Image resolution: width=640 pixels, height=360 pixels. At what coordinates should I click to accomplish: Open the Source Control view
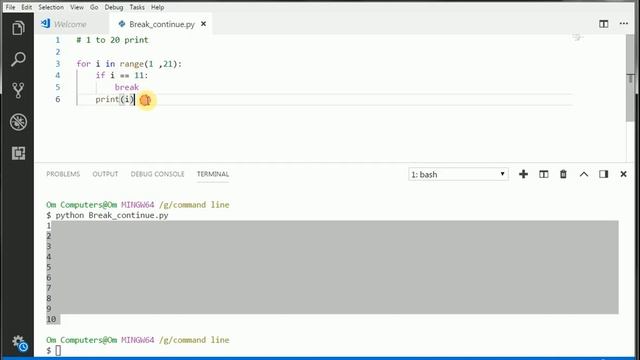click(x=18, y=91)
